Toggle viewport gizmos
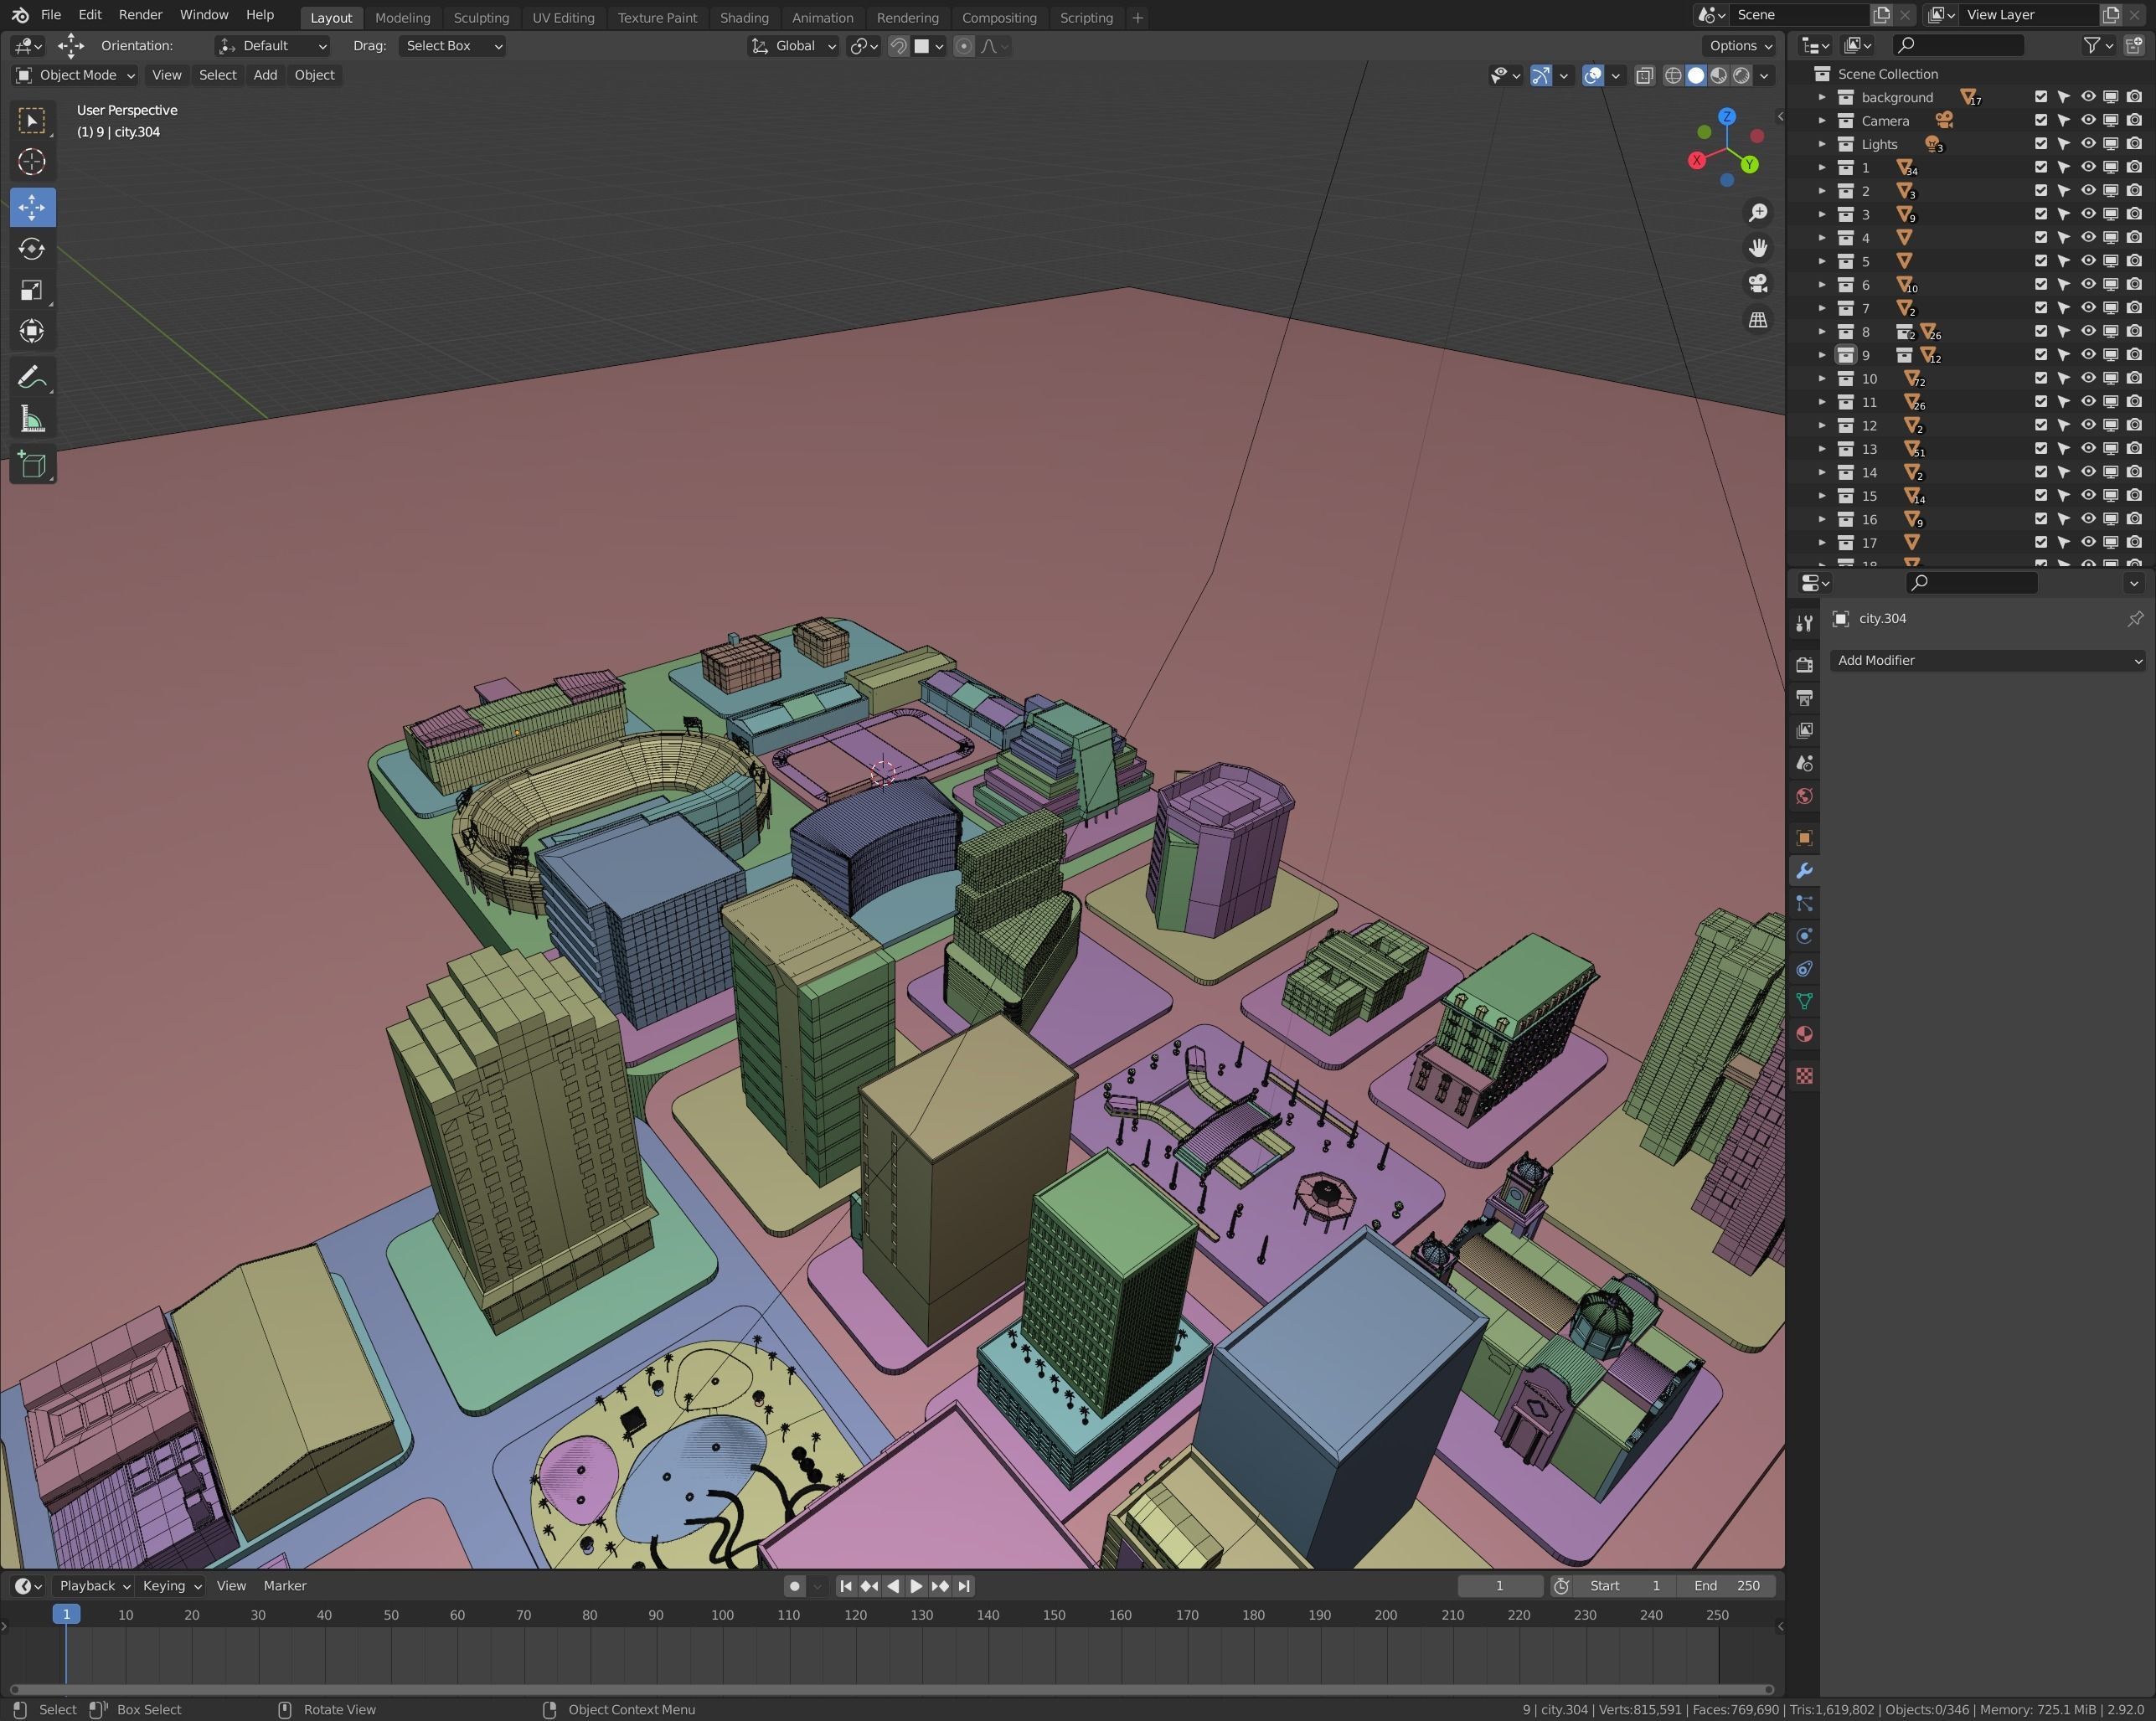Viewport: 2156px width, 1721px height. [x=1541, y=76]
